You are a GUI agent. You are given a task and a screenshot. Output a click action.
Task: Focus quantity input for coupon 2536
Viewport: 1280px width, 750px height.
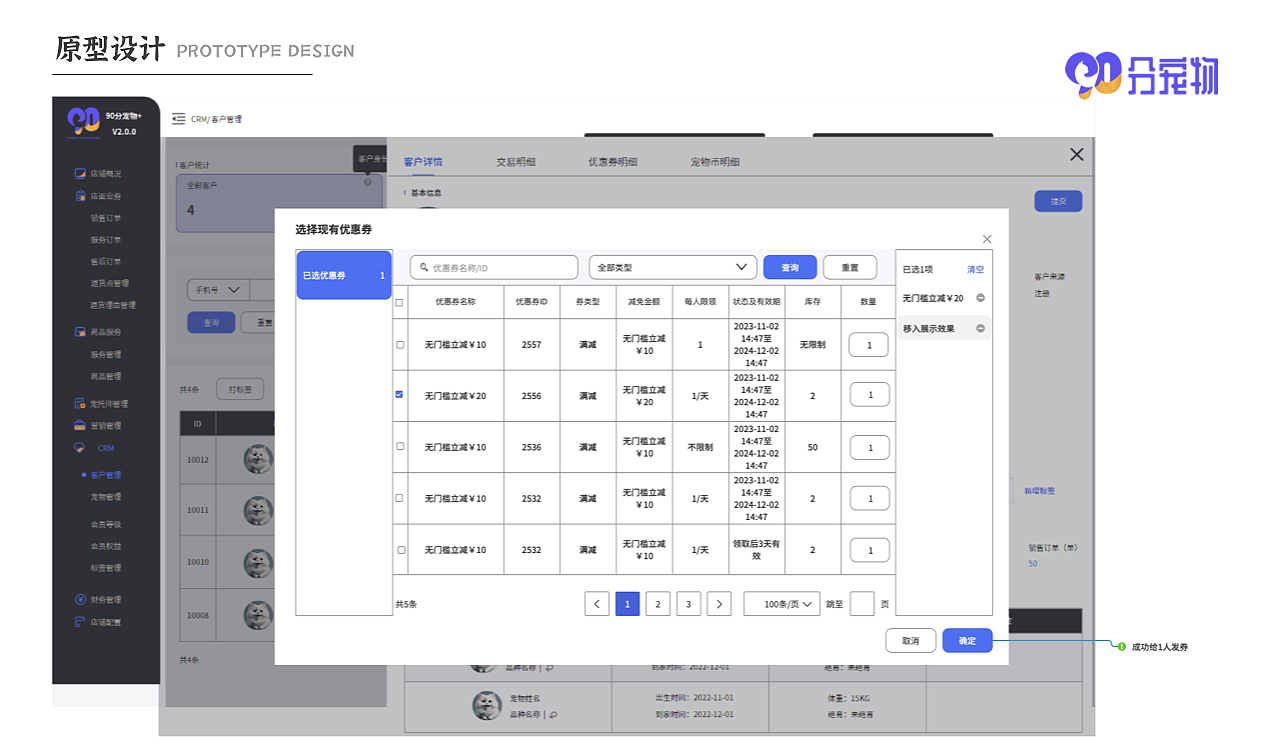tap(870, 447)
